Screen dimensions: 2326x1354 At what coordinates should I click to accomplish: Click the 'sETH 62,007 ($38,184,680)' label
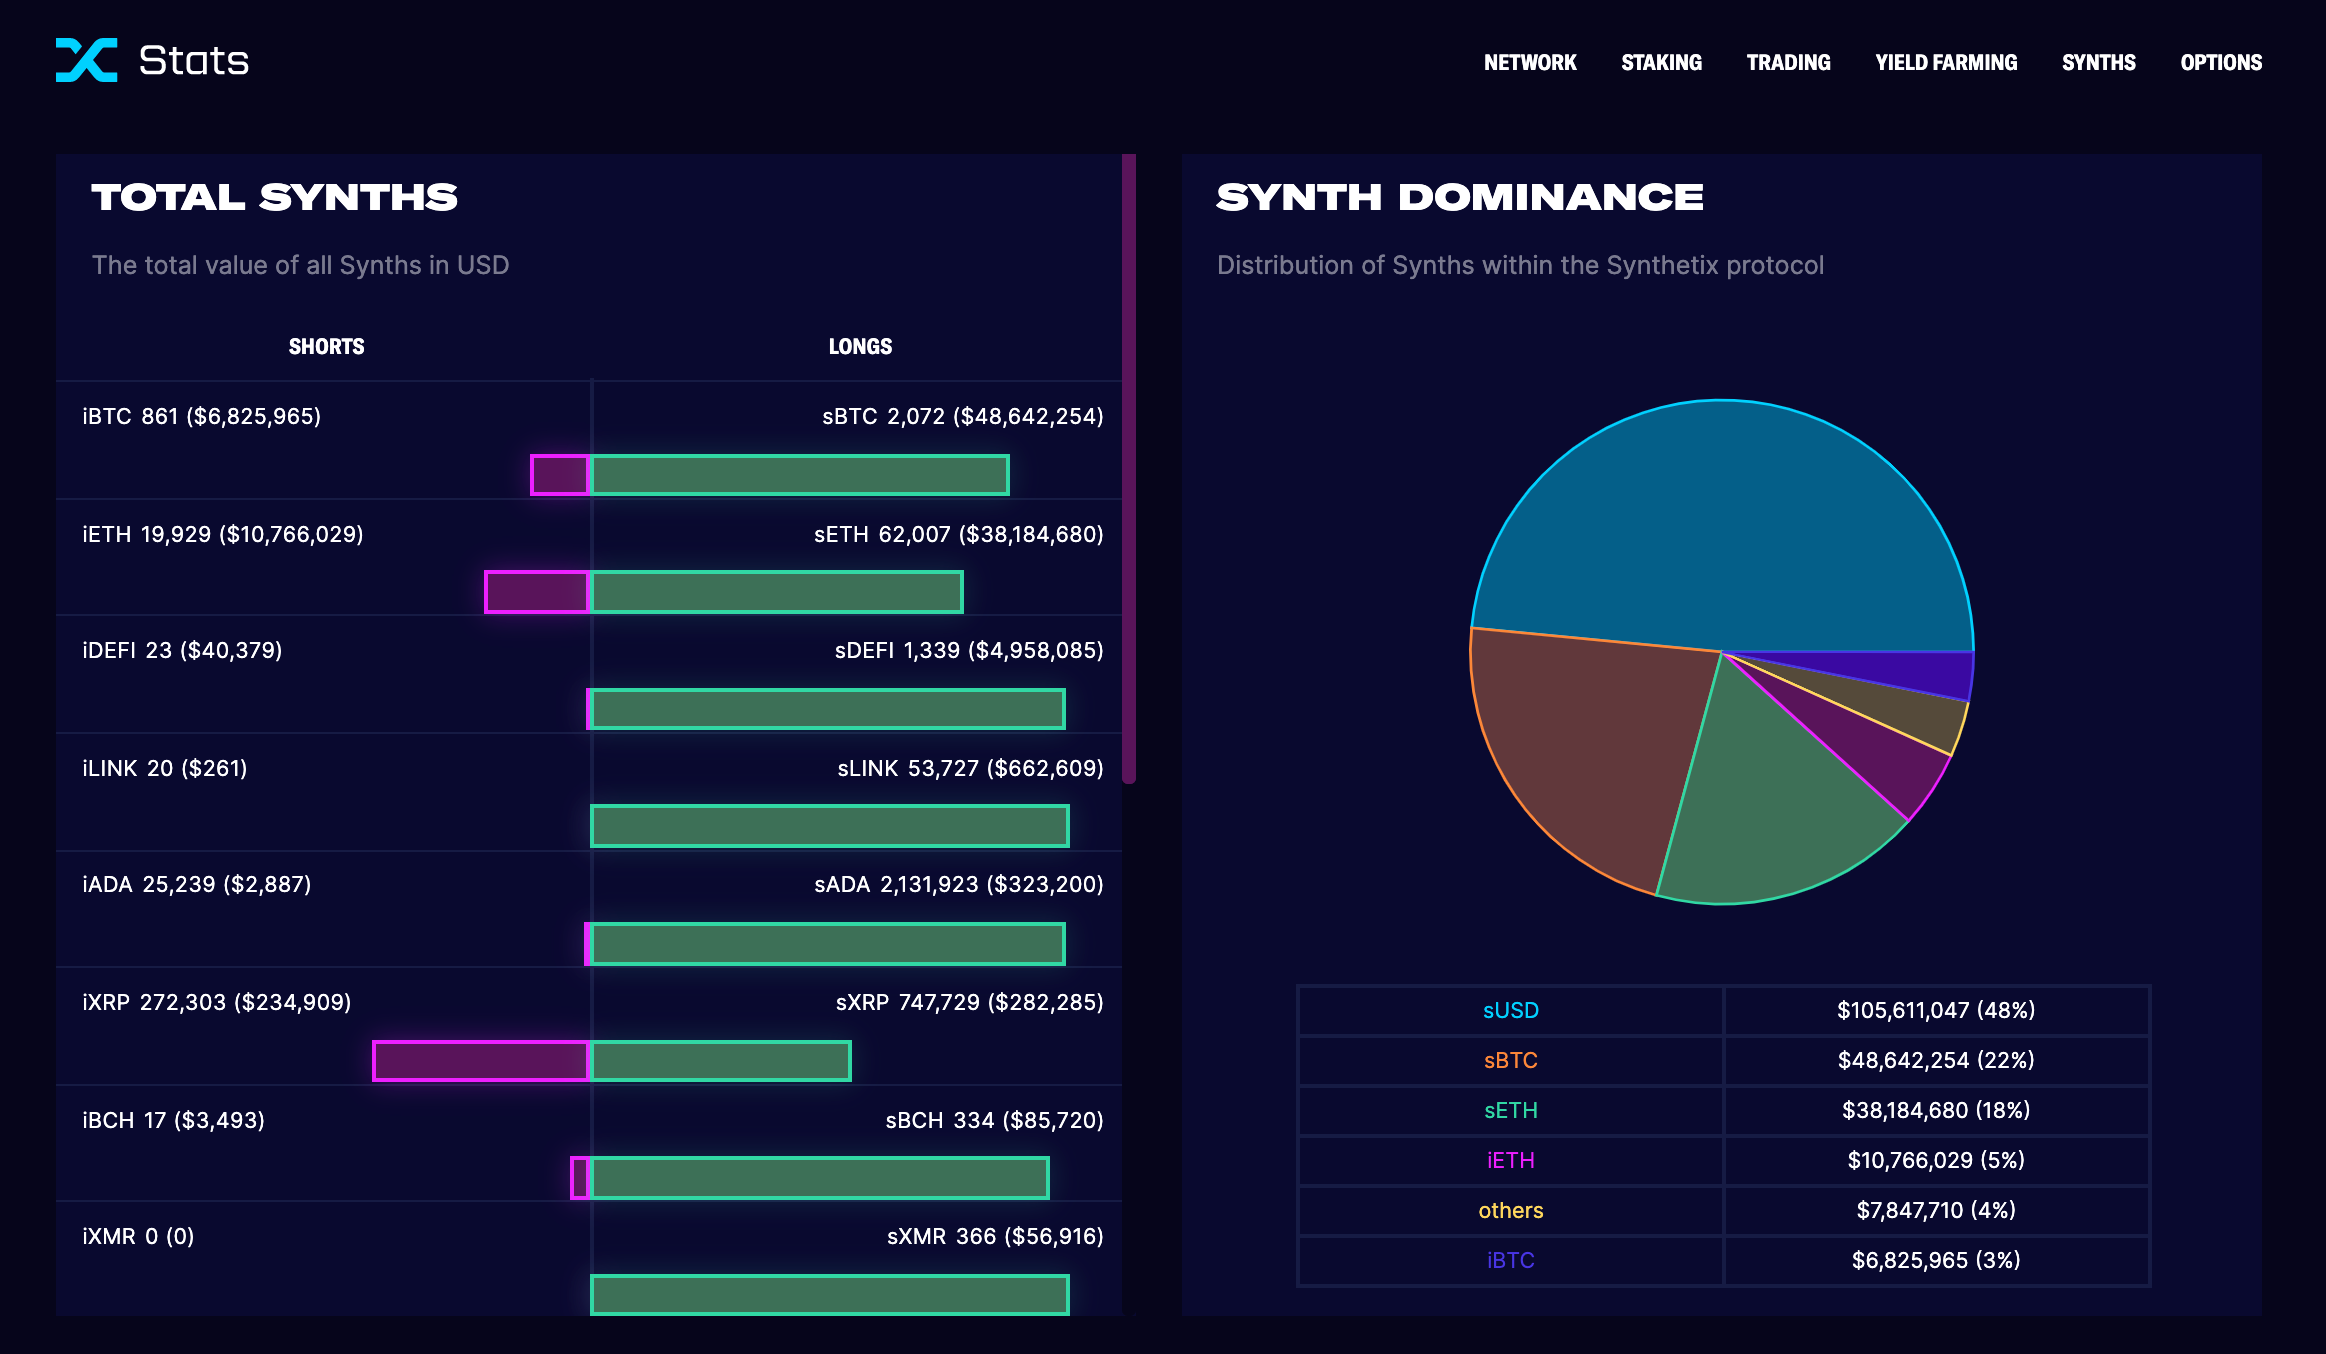959,534
